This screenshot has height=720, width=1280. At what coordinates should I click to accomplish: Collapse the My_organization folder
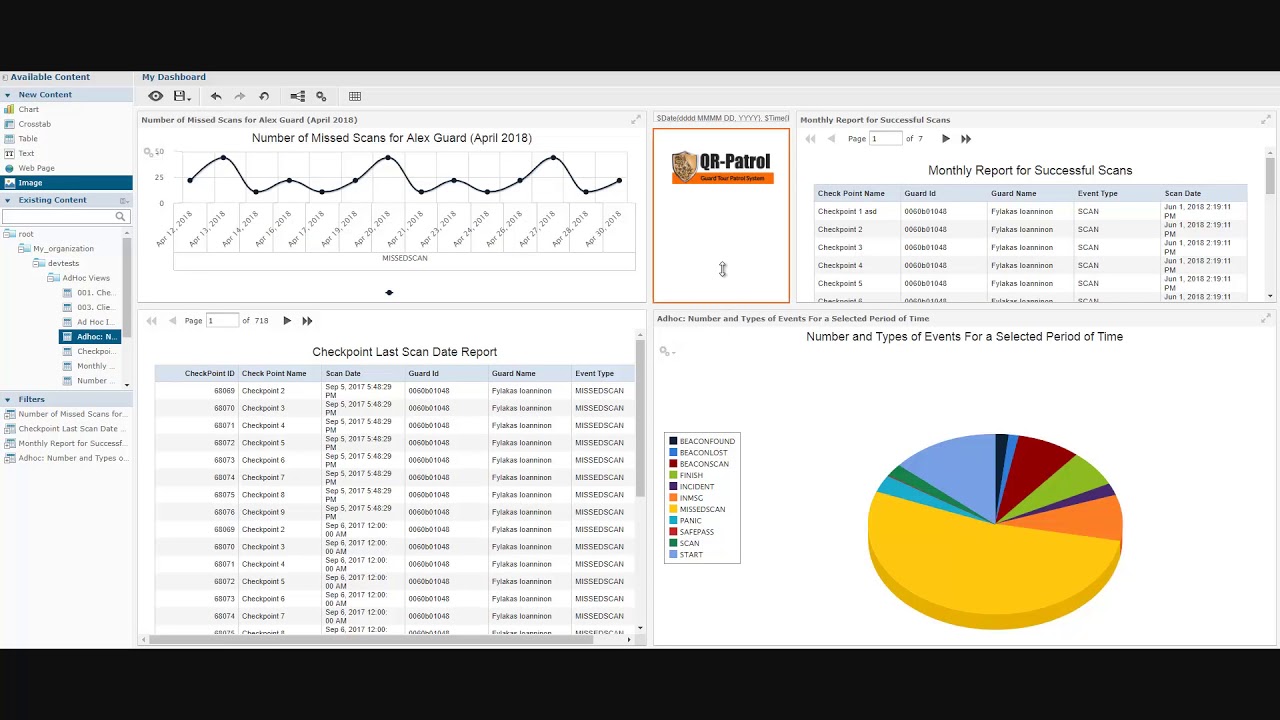coord(23,248)
